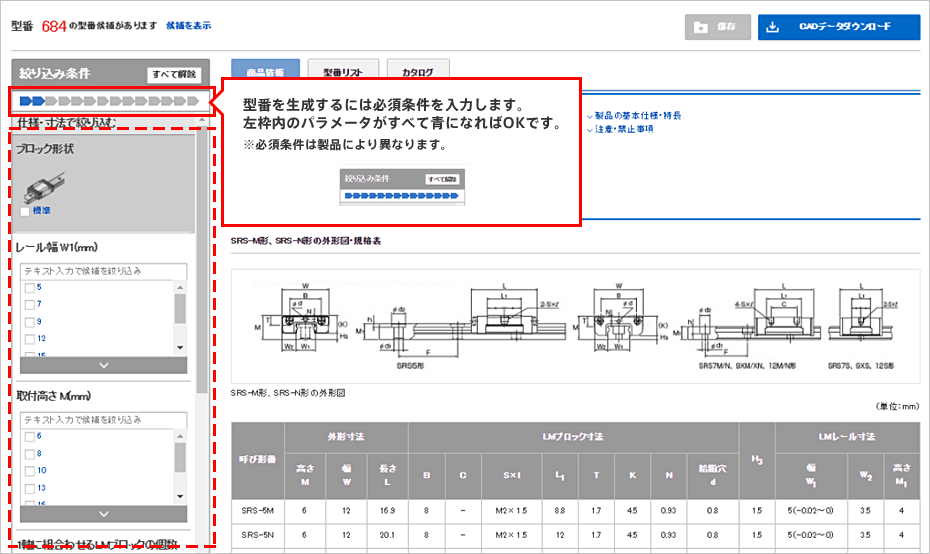Switch to the カタログ tab
The width and height of the screenshot is (930, 554).
[x=418, y=69]
